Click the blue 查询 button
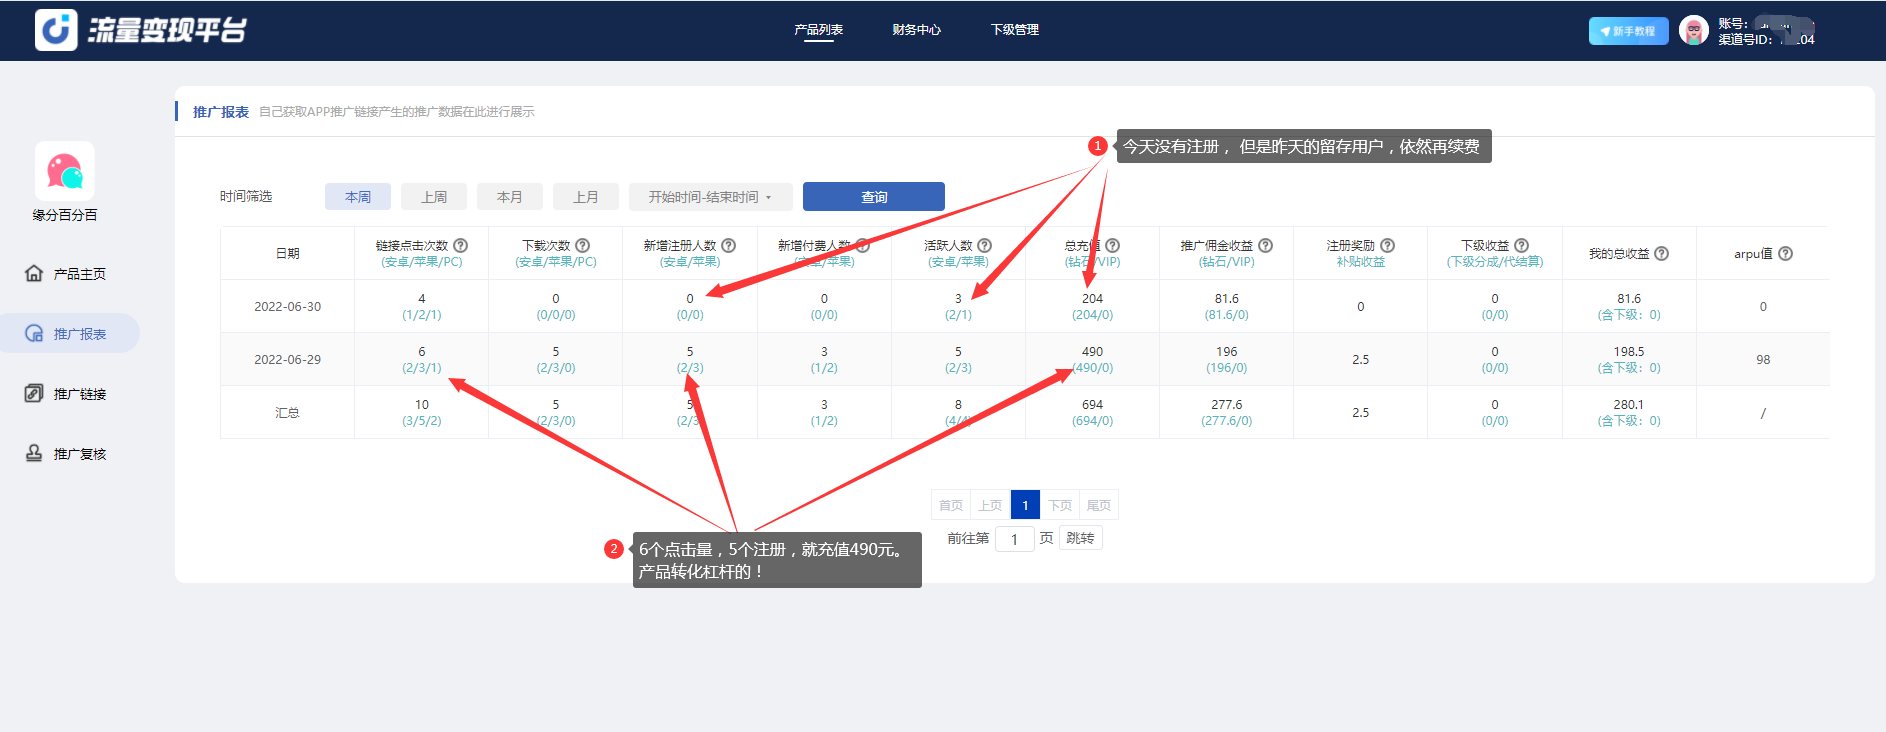The width and height of the screenshot is (1886, 732). 874,197
